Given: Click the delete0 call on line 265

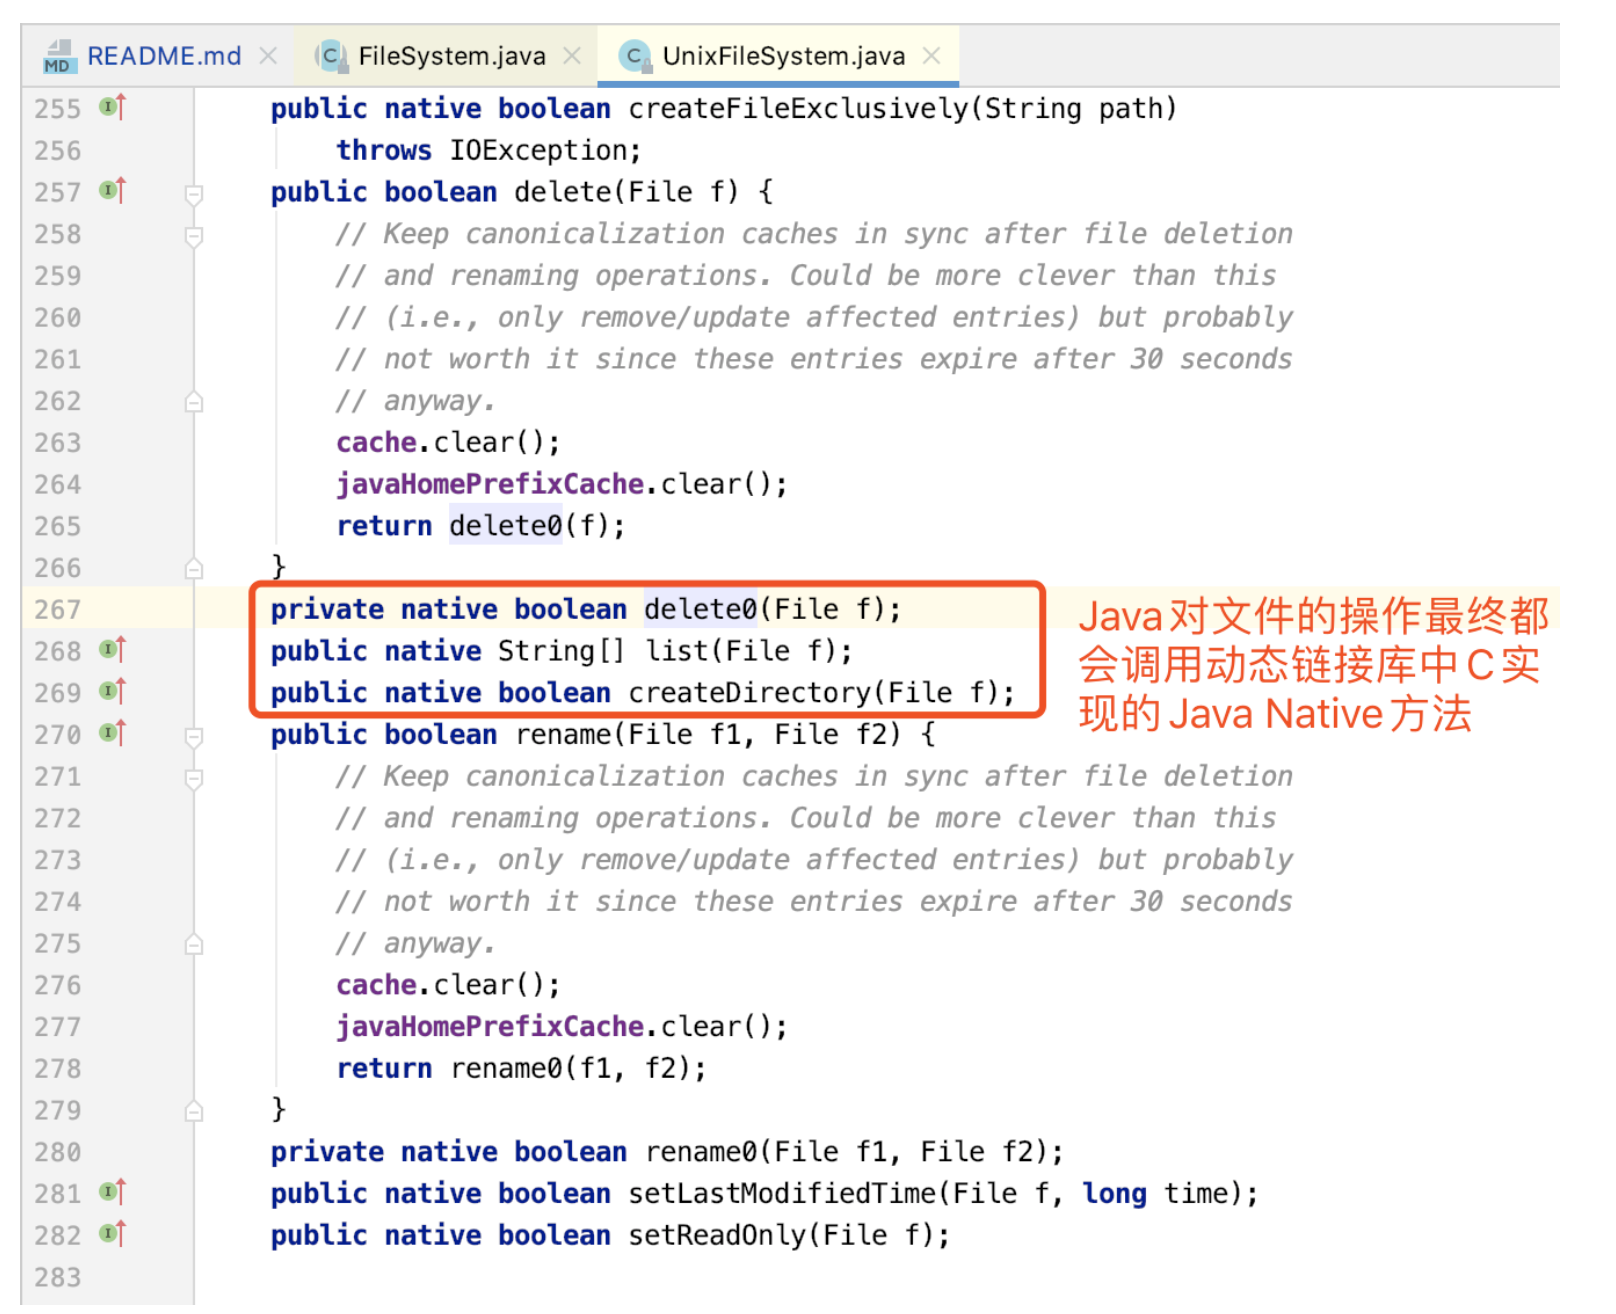Looking at the screenshot, I should click(x=505, y=526).
